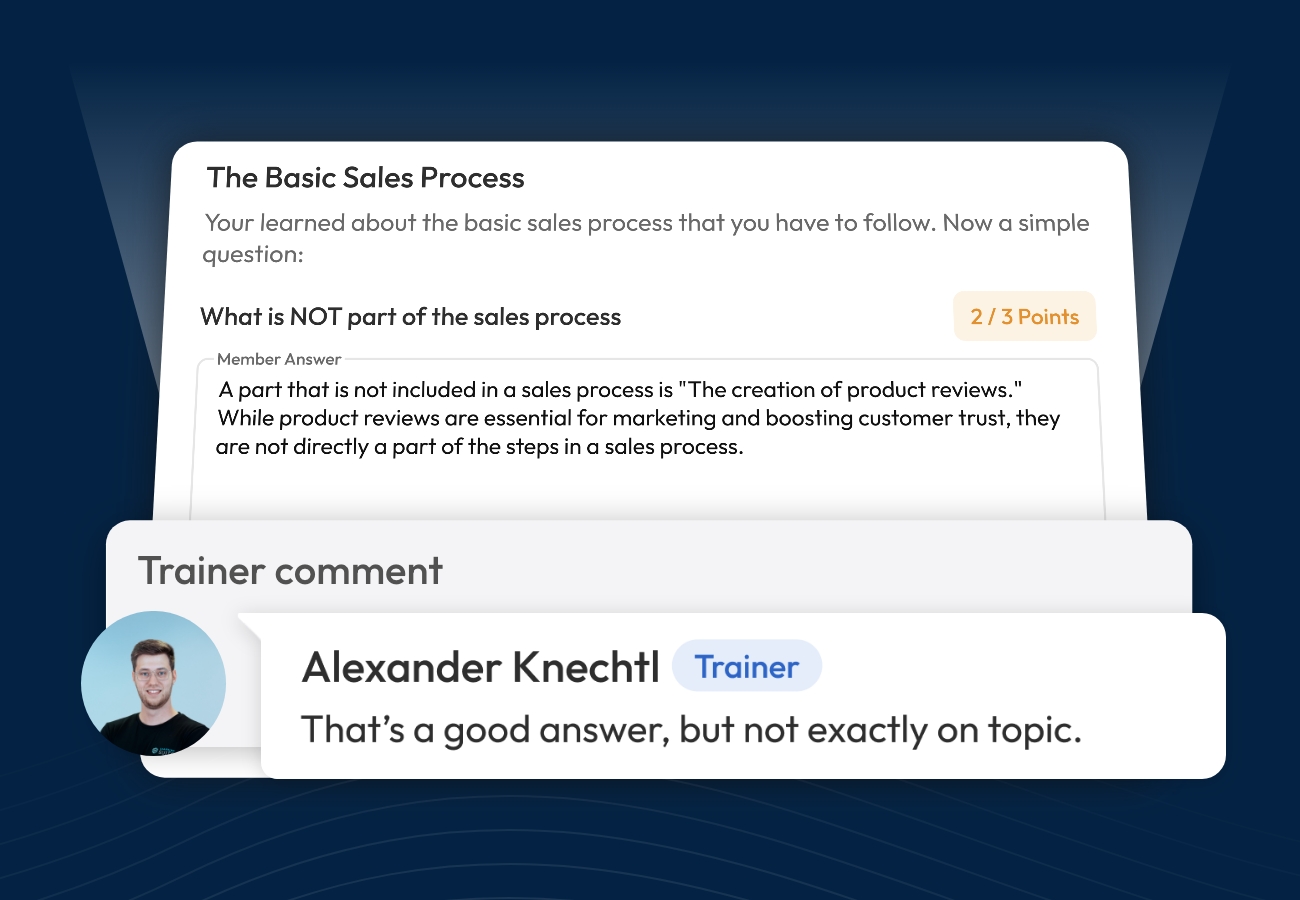This screenshot has height=900, width=1300.
Task: Click The Basic Sales Process title
Action: click(365, 178)
